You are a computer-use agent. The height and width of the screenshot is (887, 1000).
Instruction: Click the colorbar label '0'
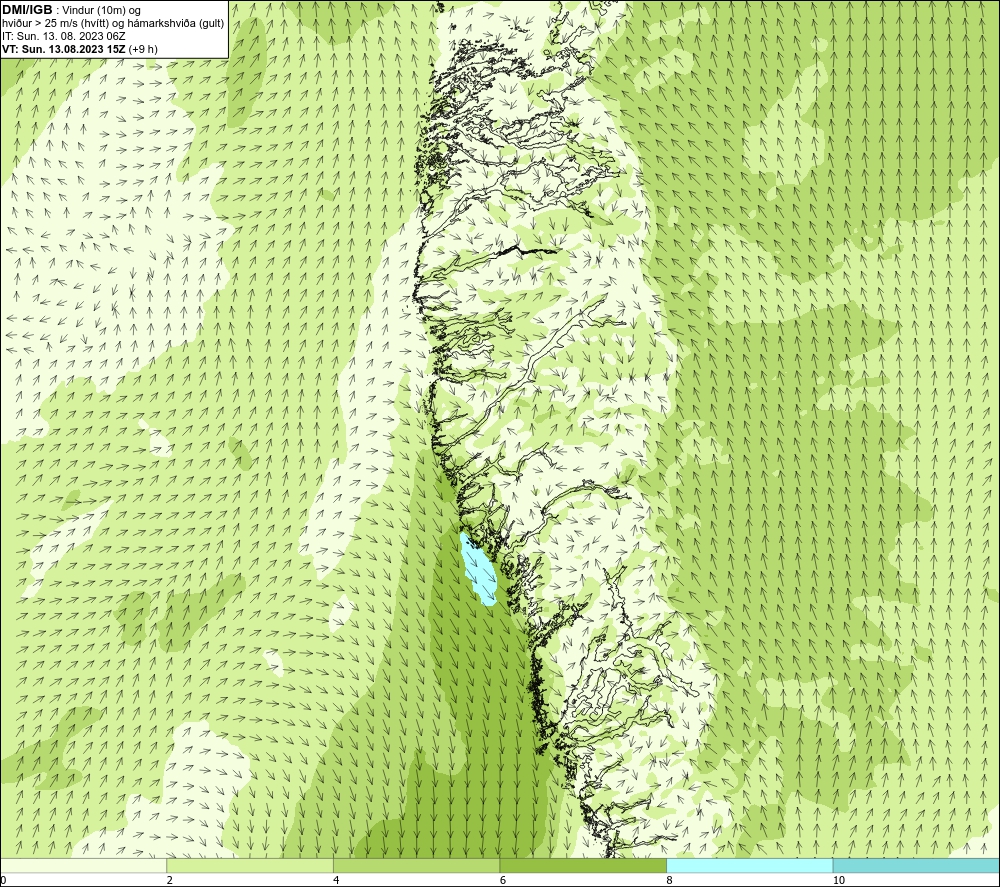tap(3, 880)
